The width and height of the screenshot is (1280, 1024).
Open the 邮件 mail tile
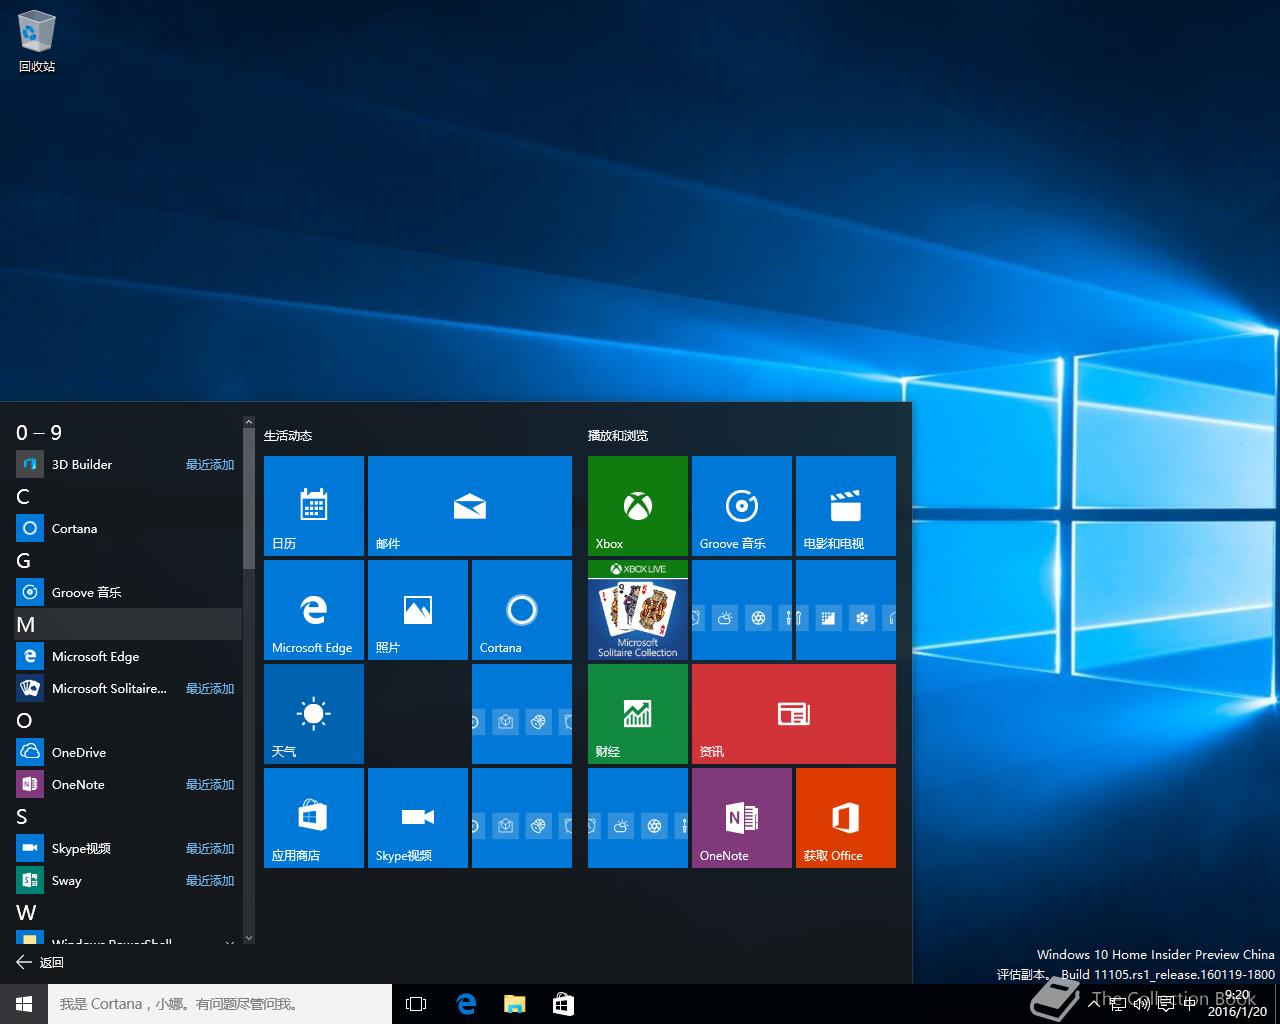(470, 506)
